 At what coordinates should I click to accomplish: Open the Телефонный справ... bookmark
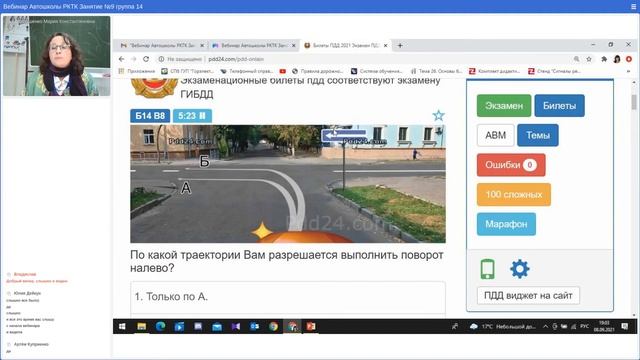pyautogui.click(x=247, y=71)
